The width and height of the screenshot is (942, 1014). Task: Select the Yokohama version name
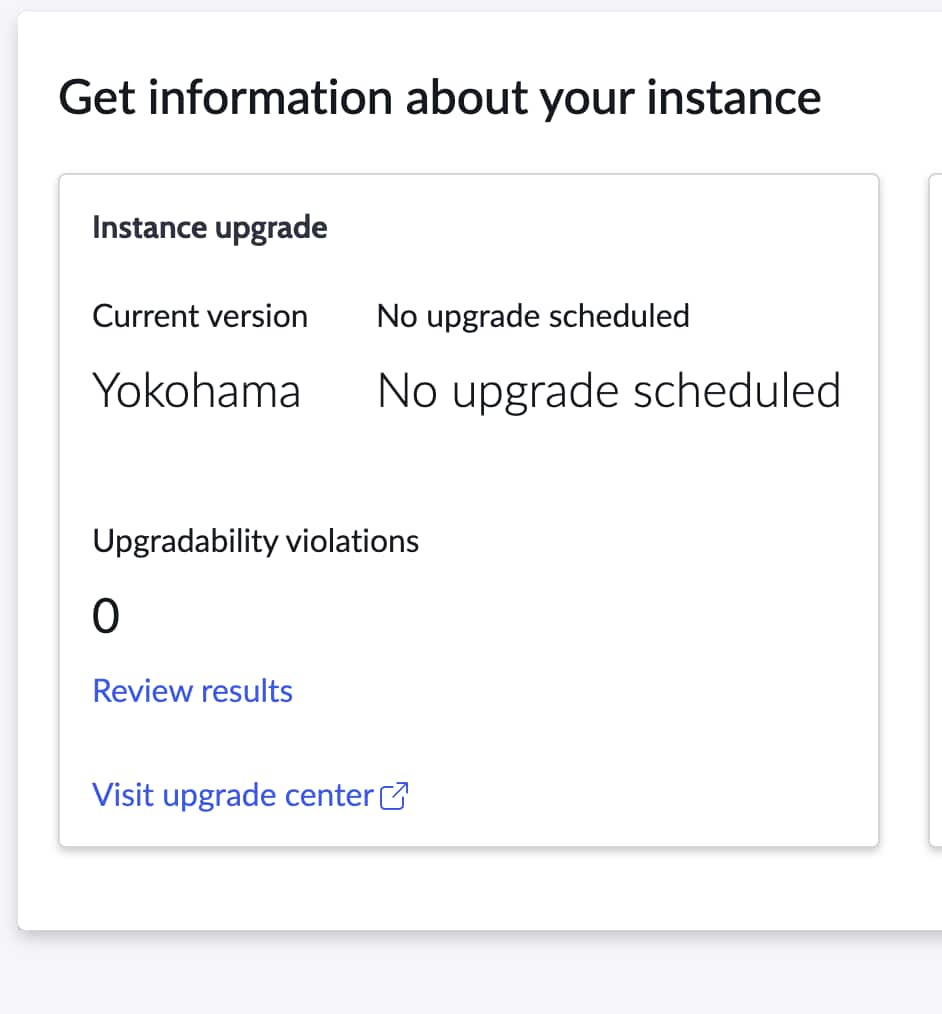pos(197,391)
